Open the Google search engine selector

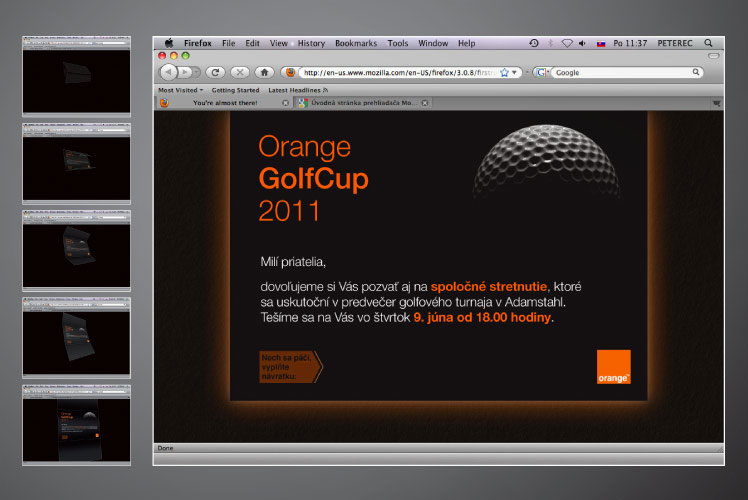tap(541, 73)
